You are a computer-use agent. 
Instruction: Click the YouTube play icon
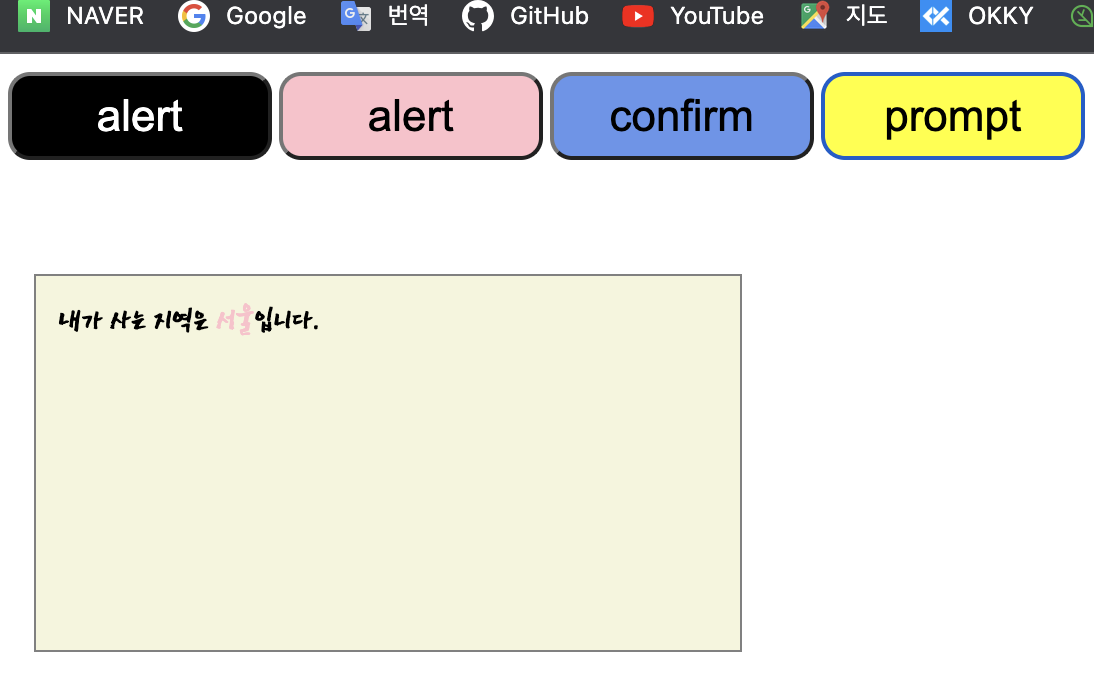pos(638,16)
